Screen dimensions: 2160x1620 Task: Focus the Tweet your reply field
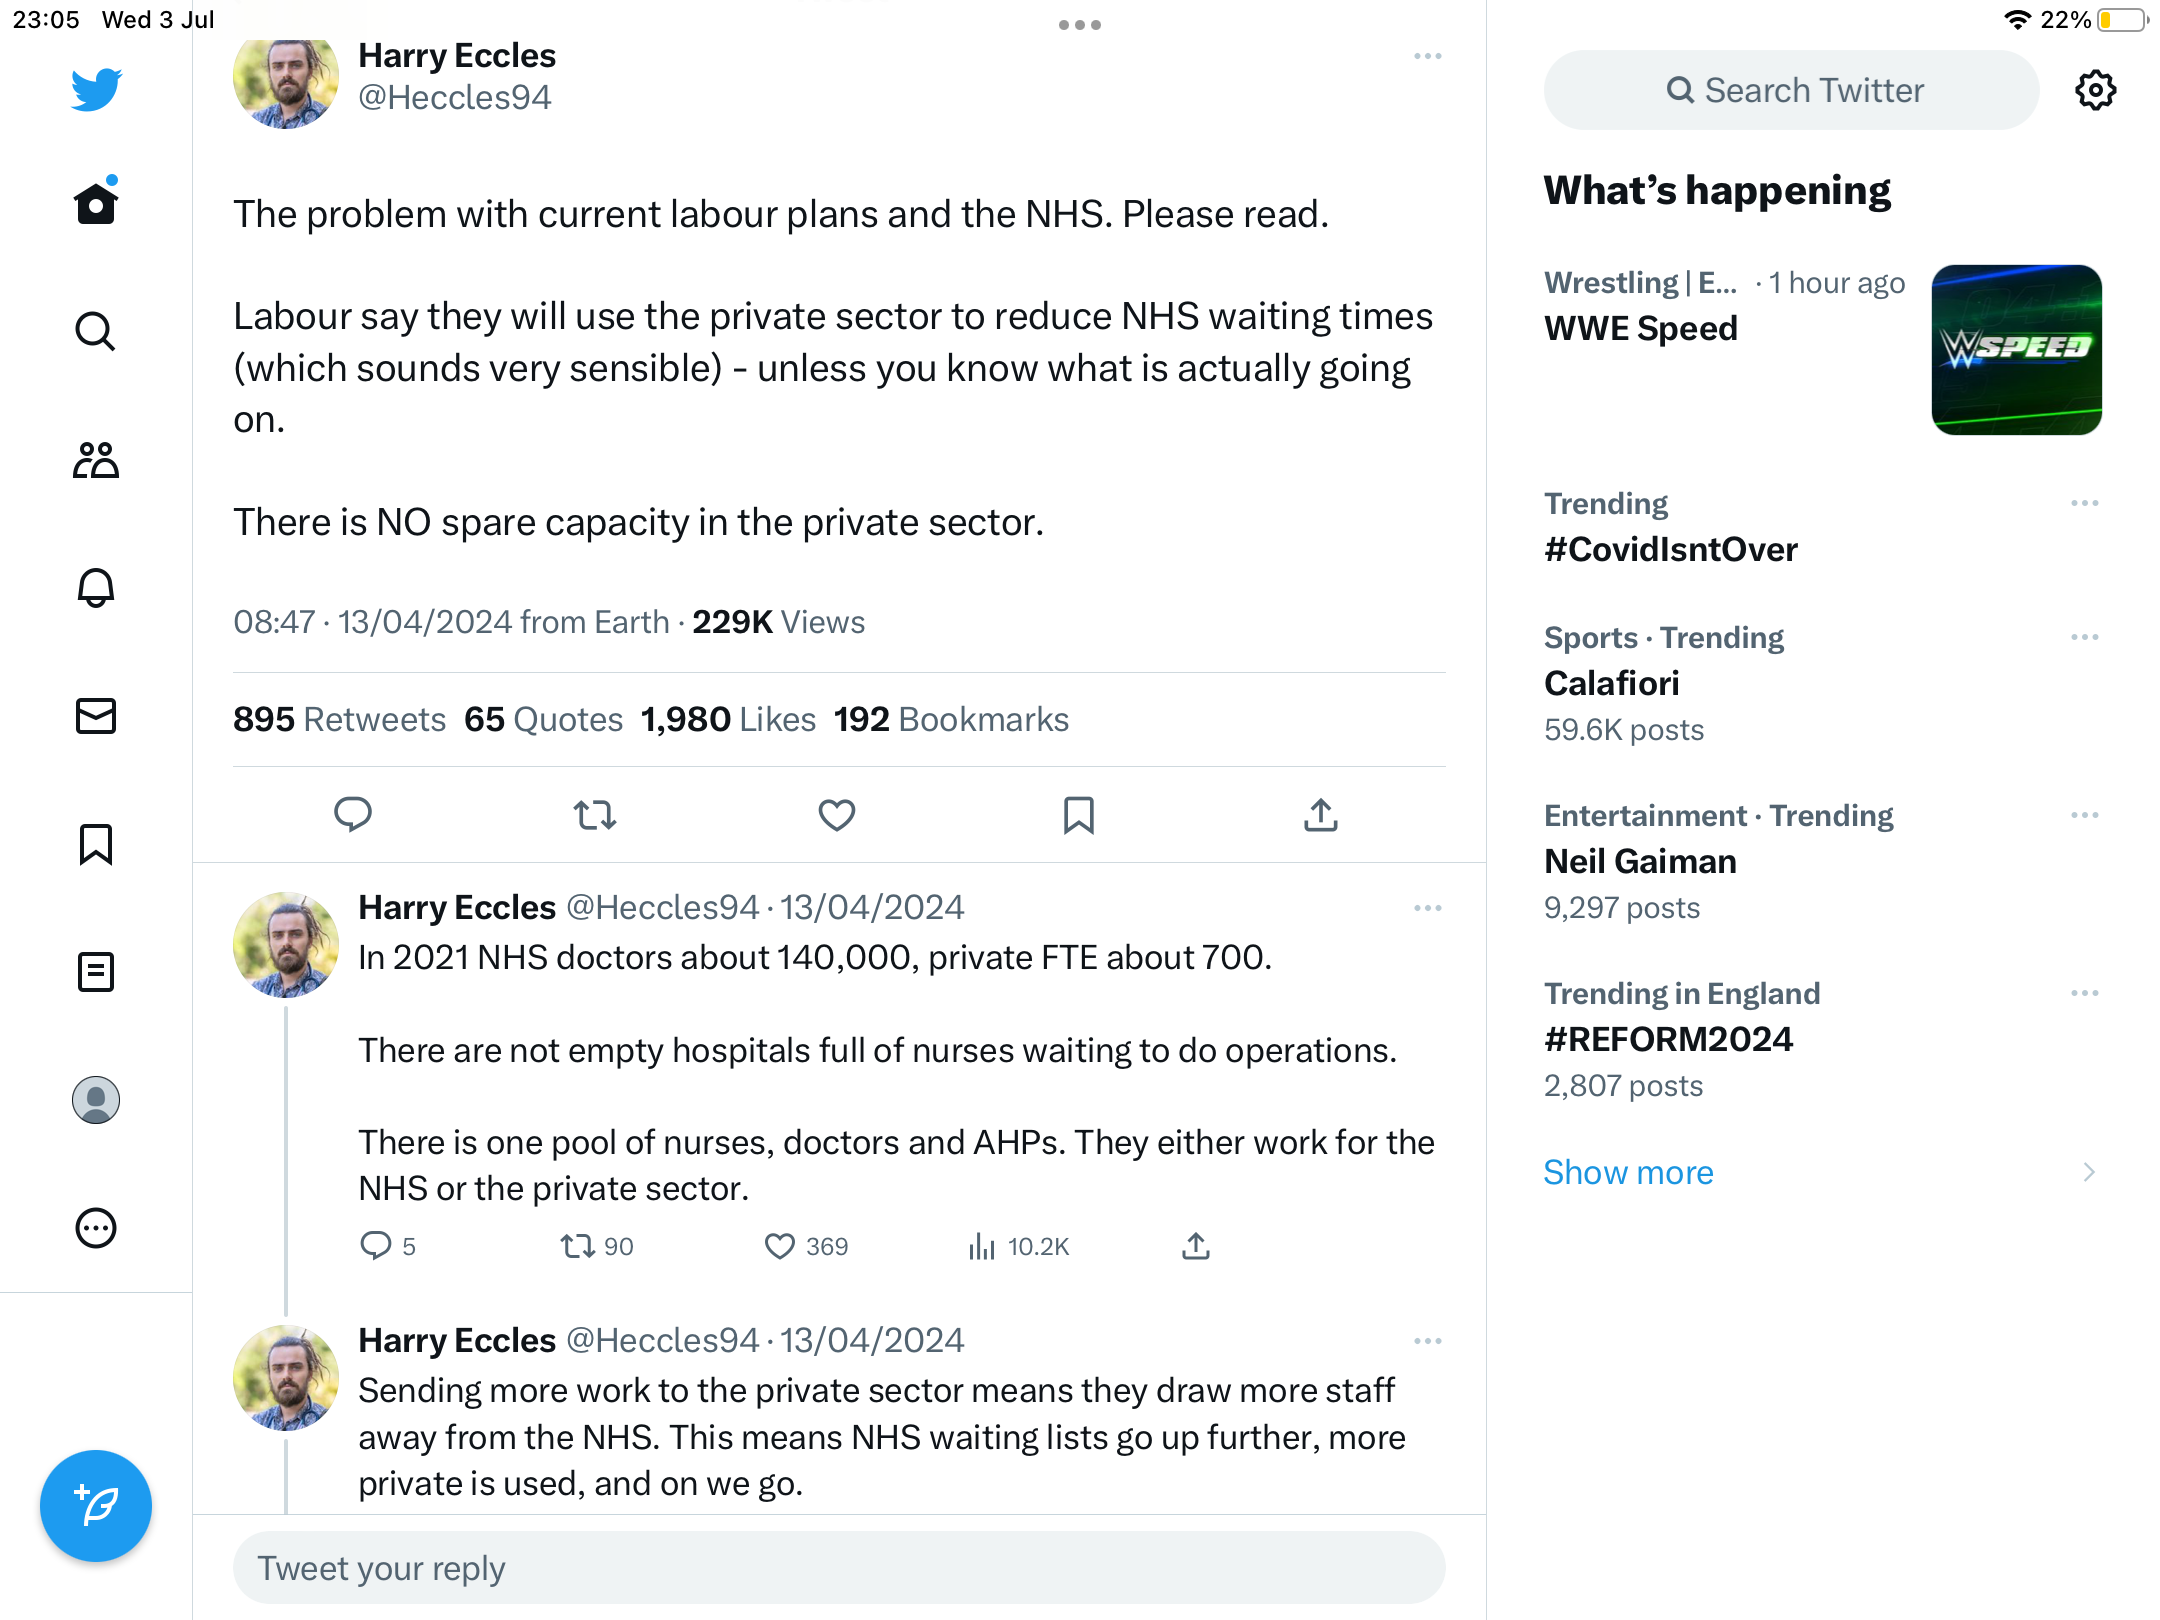tap(839, 1568)
